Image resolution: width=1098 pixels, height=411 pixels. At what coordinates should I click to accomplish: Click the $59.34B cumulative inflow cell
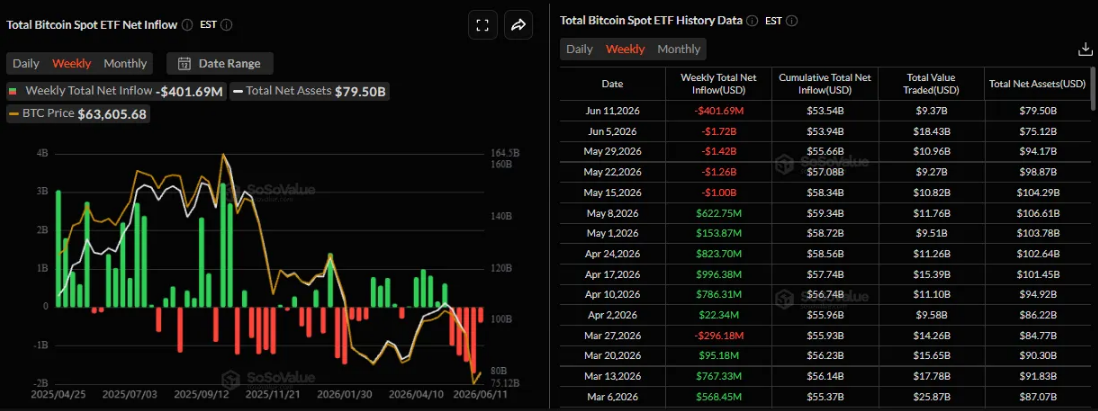(x=825, y=213)
